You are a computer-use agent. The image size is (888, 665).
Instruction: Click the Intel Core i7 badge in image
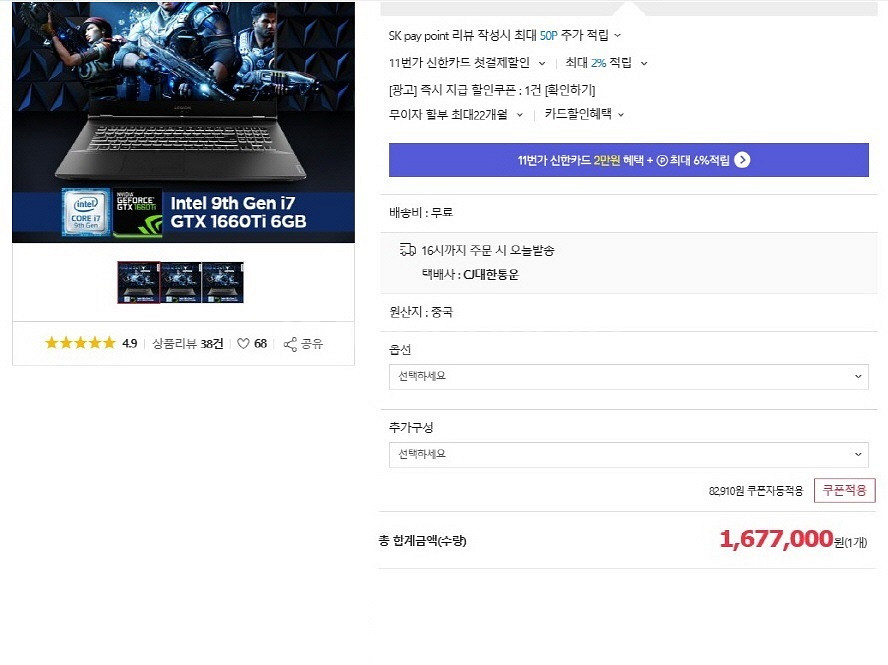pyautogui.click(x=85, y=212)
